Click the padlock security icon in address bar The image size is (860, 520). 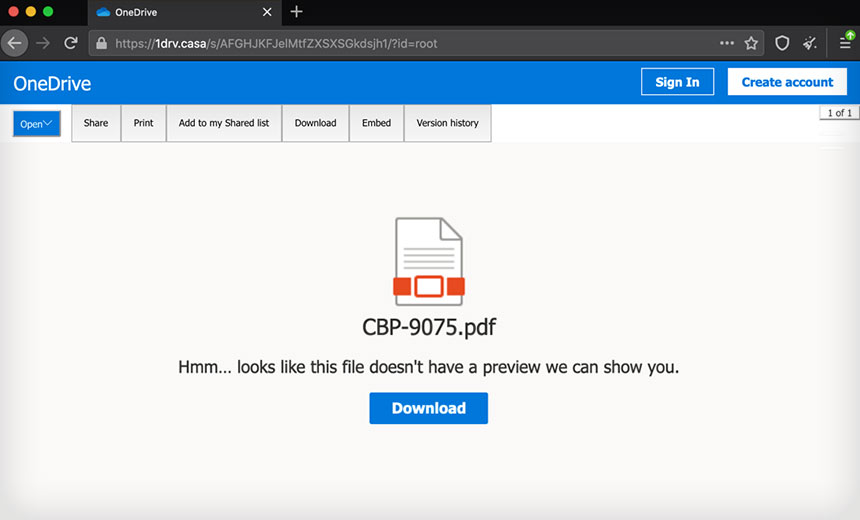(x=101, y=43)
